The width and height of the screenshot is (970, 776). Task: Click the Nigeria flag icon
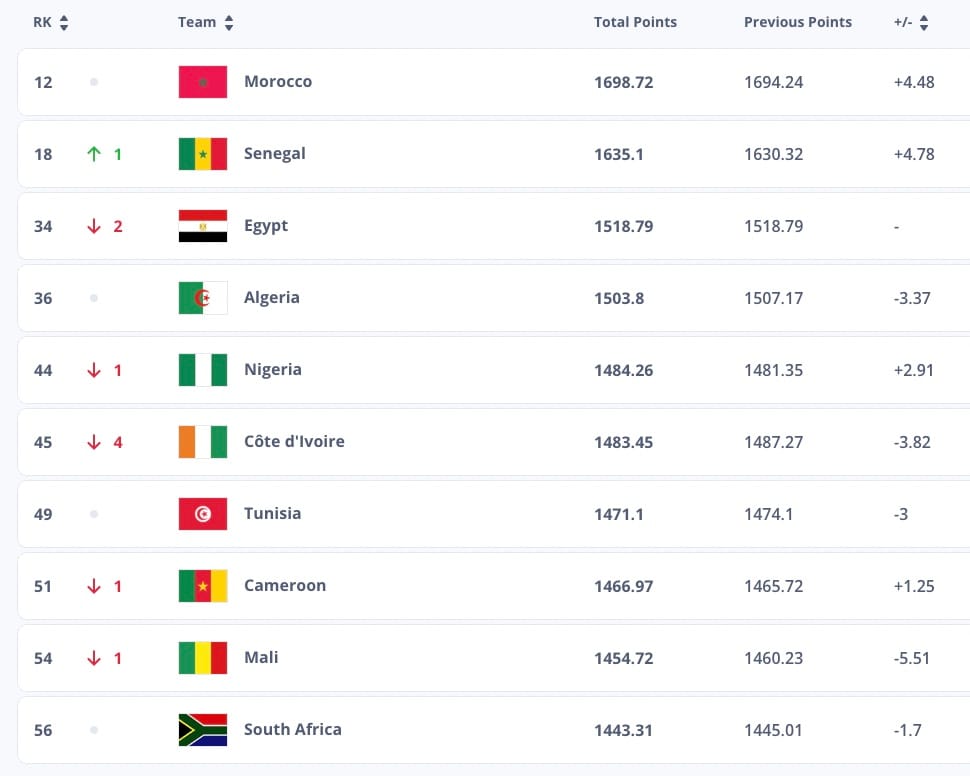pyautogui.click(x=203, y=369)
